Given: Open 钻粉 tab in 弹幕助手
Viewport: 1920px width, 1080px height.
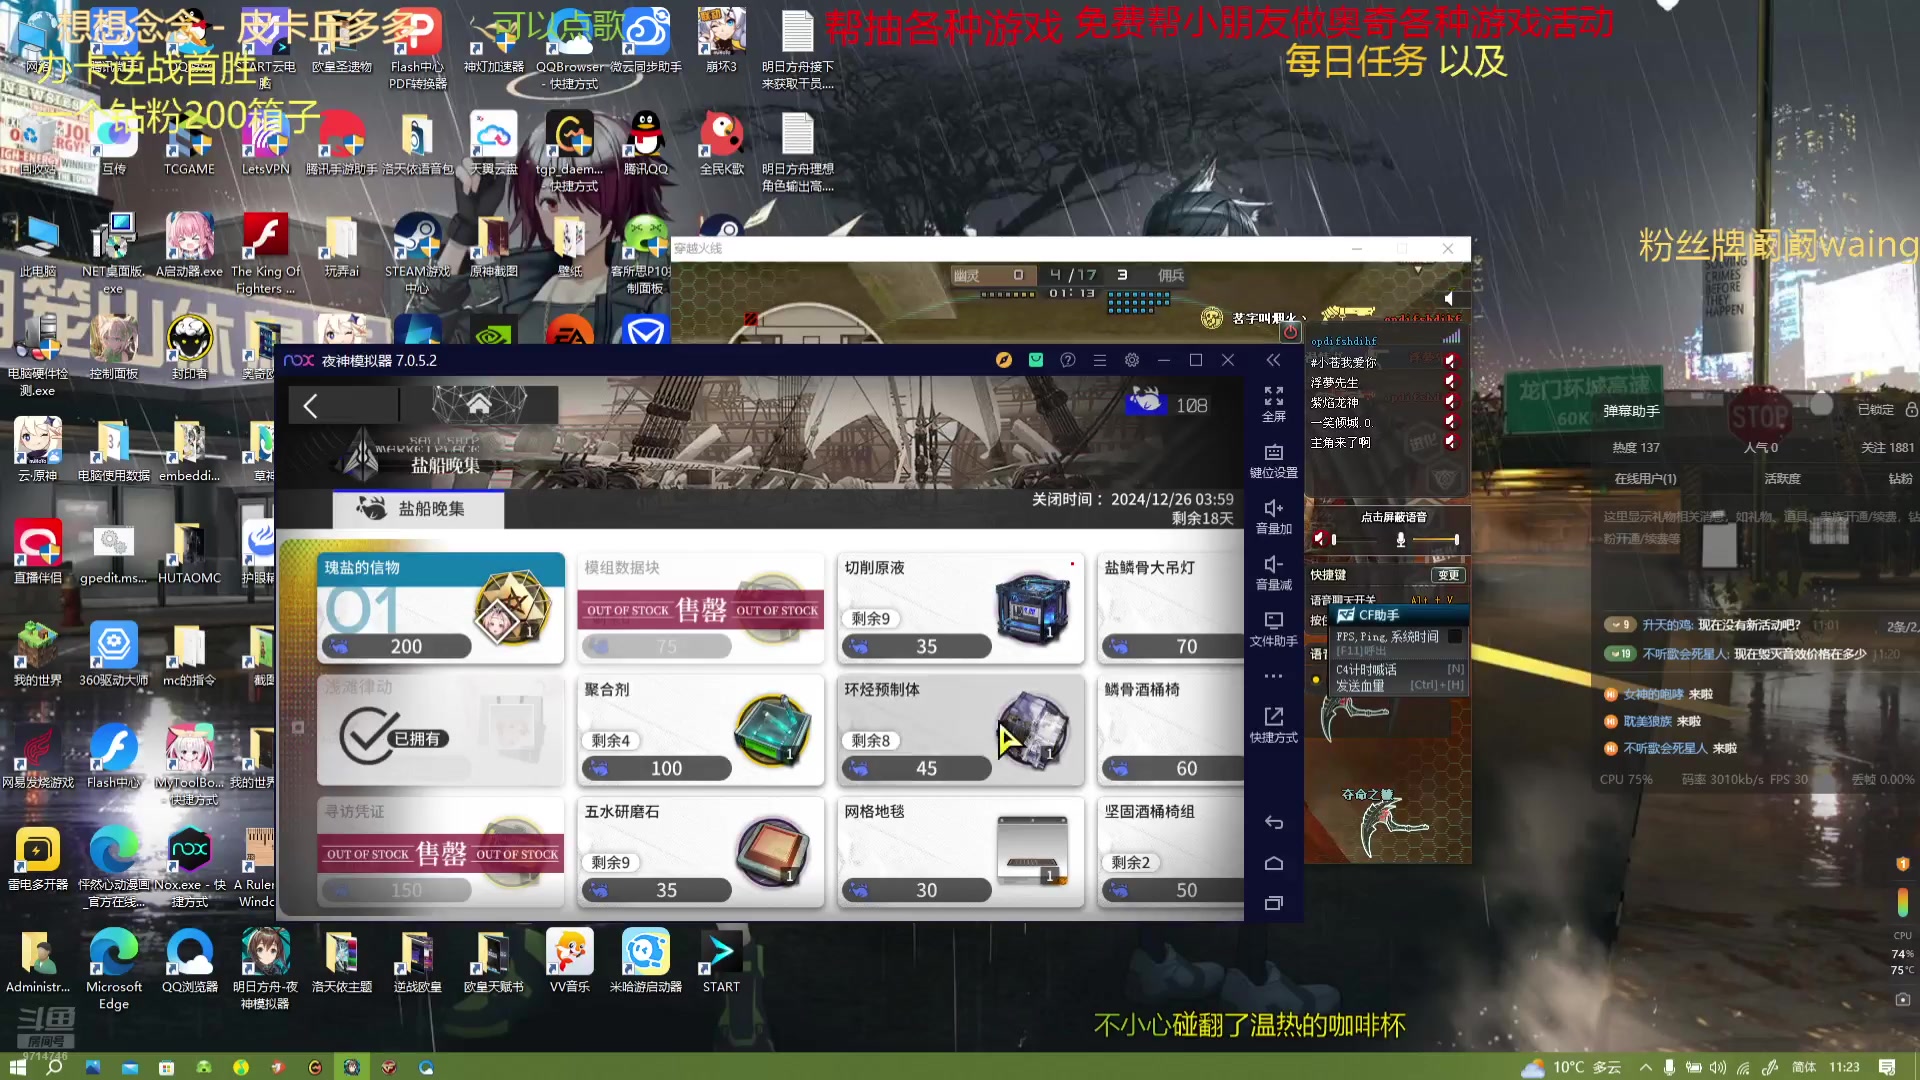Looking at the screenshot, I should (x=1900, y=479).
